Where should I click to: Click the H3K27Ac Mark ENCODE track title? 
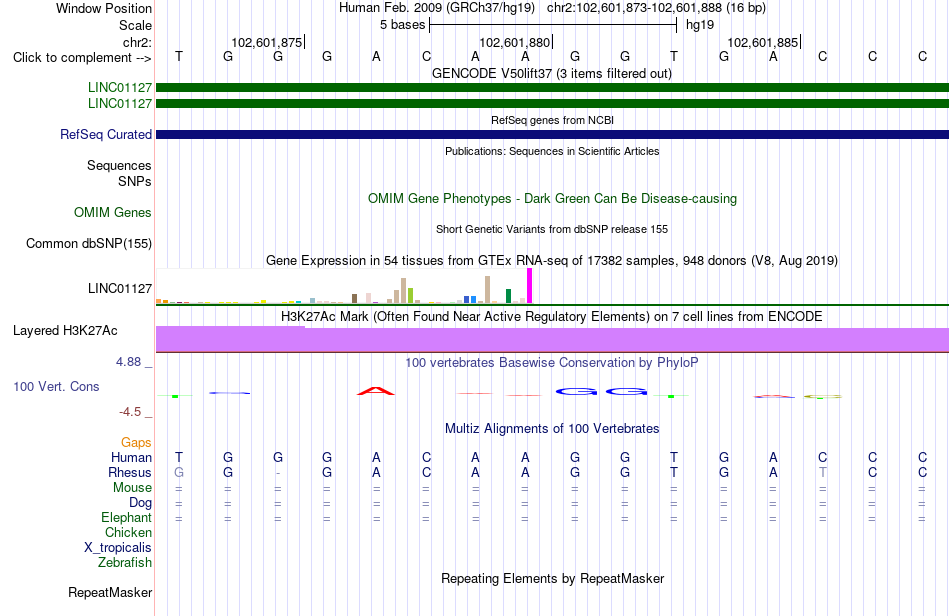point(551,317)
